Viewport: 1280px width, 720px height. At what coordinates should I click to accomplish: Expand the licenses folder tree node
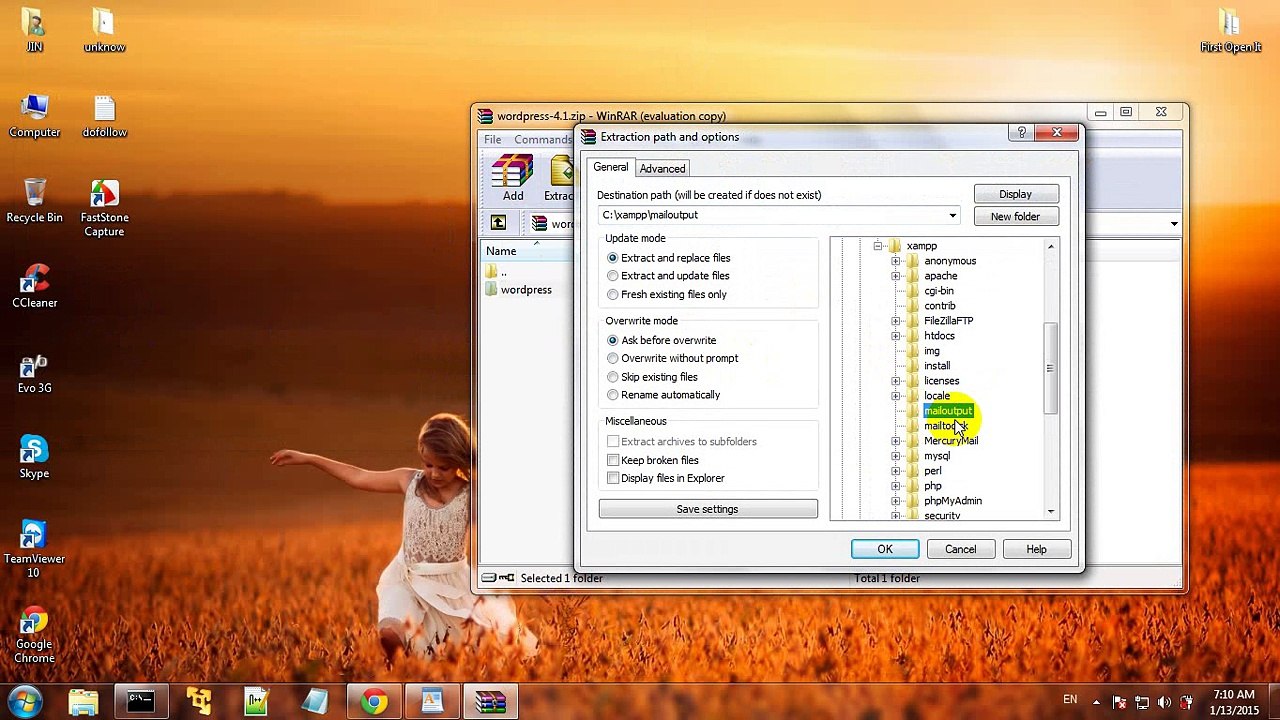[x=896, y=381]
